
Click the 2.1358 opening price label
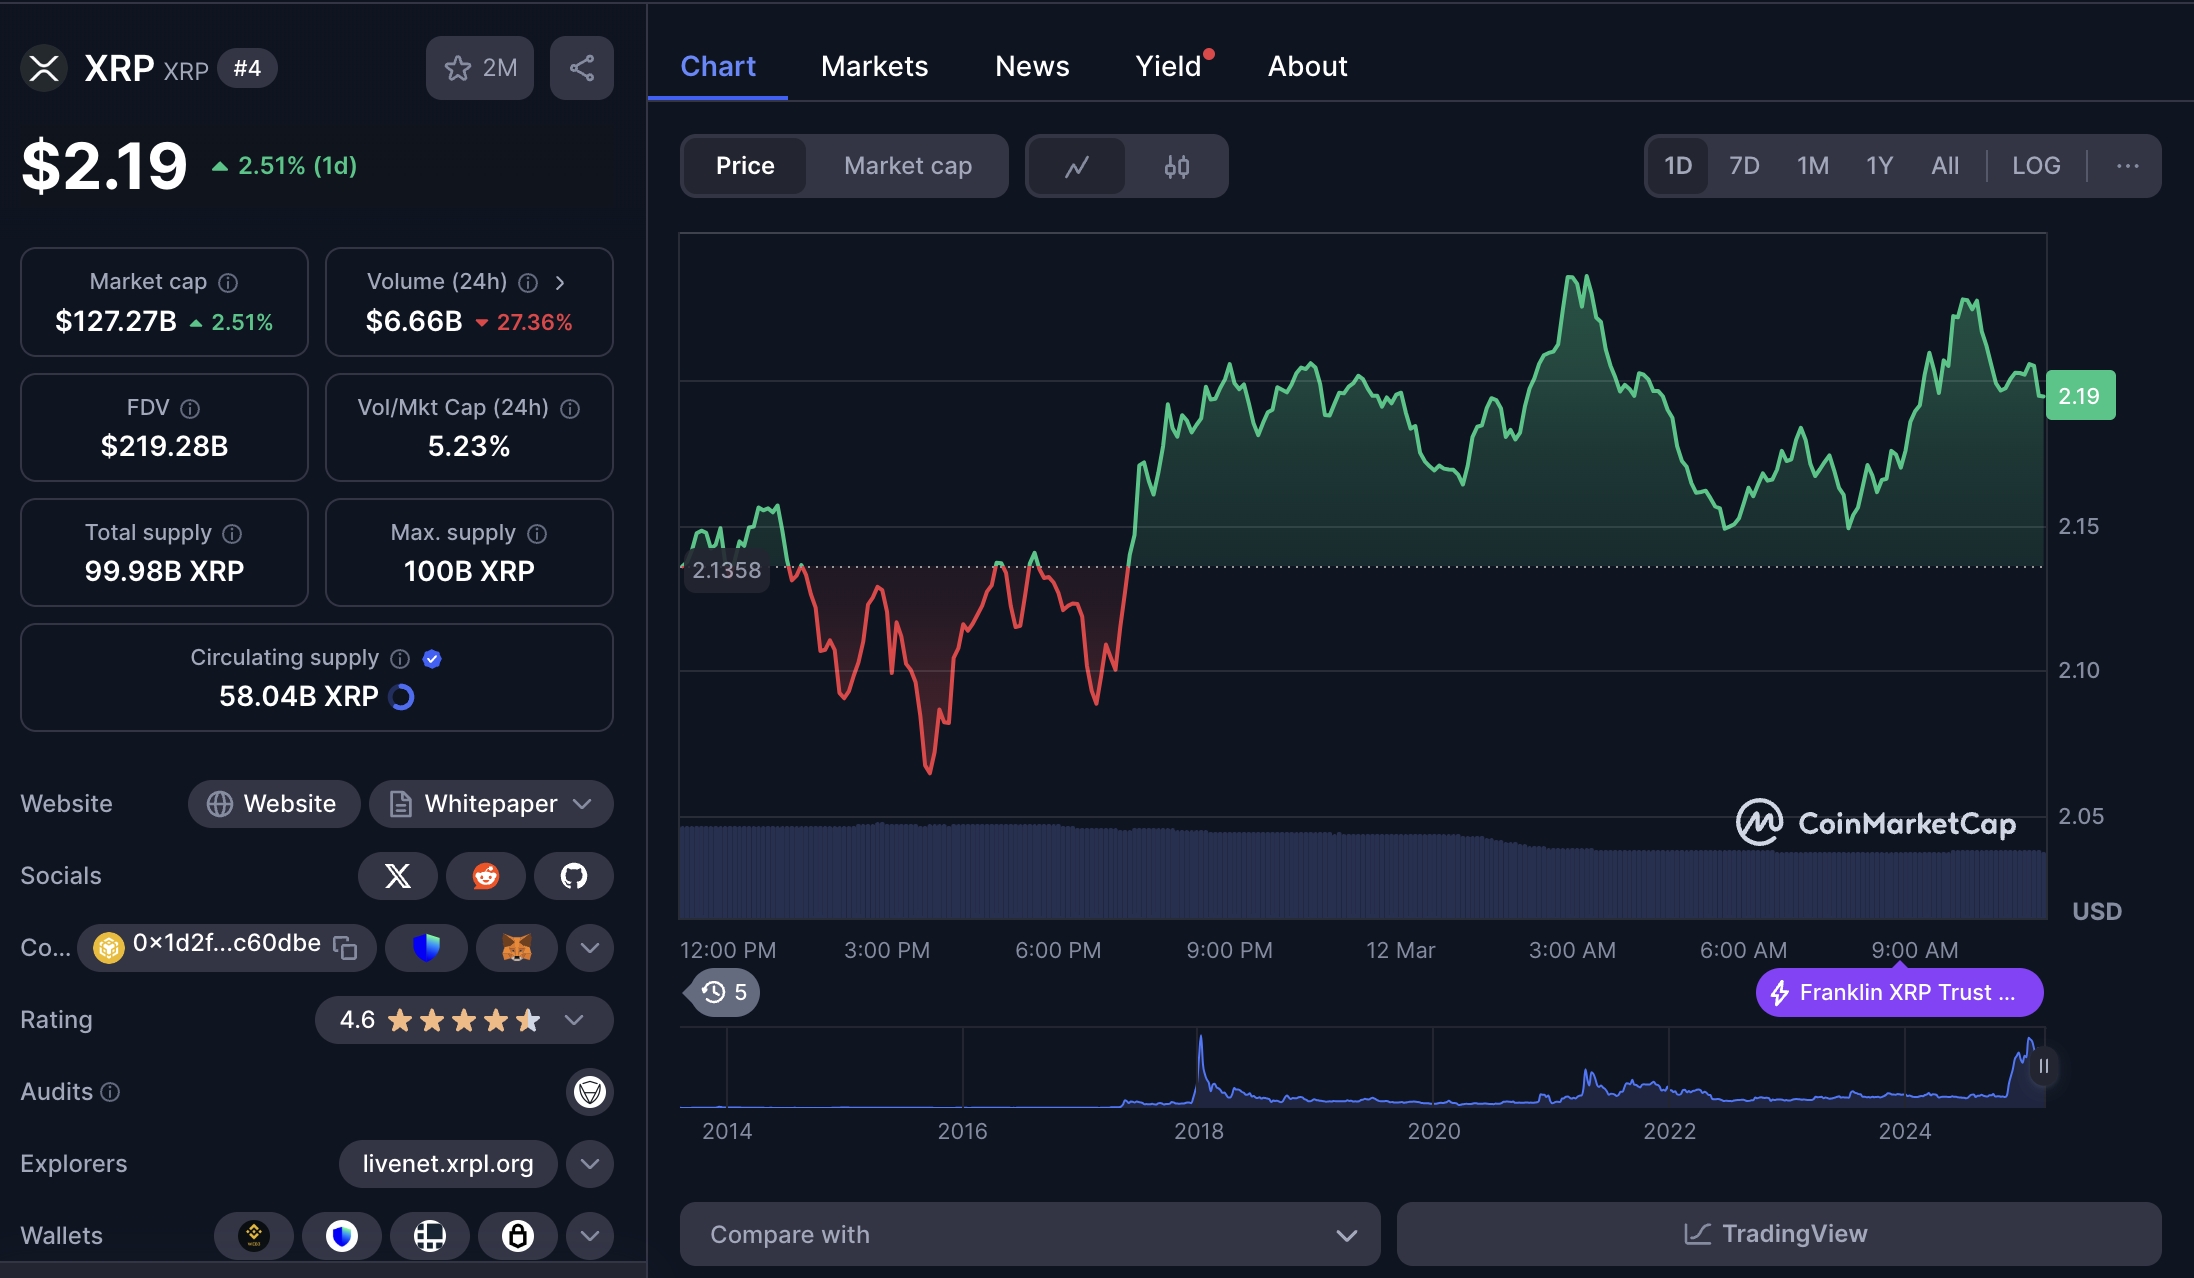pos(727,570)
